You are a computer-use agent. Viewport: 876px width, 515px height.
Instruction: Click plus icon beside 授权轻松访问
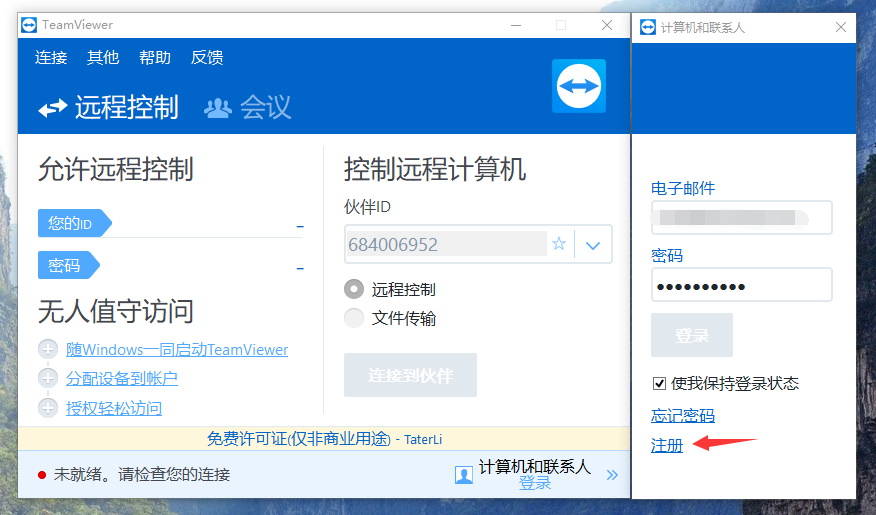click(48, 408)
